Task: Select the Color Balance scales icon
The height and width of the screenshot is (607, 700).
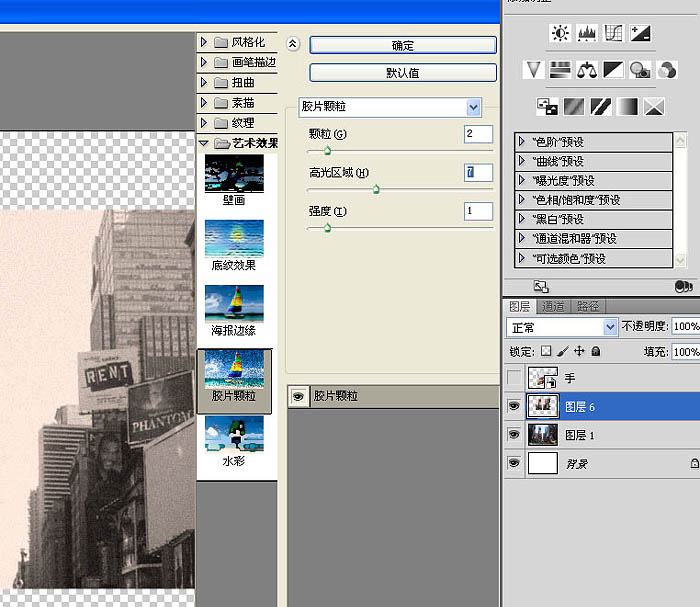Action: click(587, 70)
